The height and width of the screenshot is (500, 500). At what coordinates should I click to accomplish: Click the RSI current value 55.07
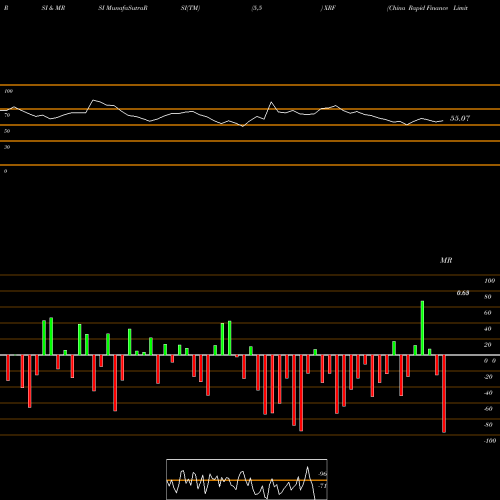460,118
